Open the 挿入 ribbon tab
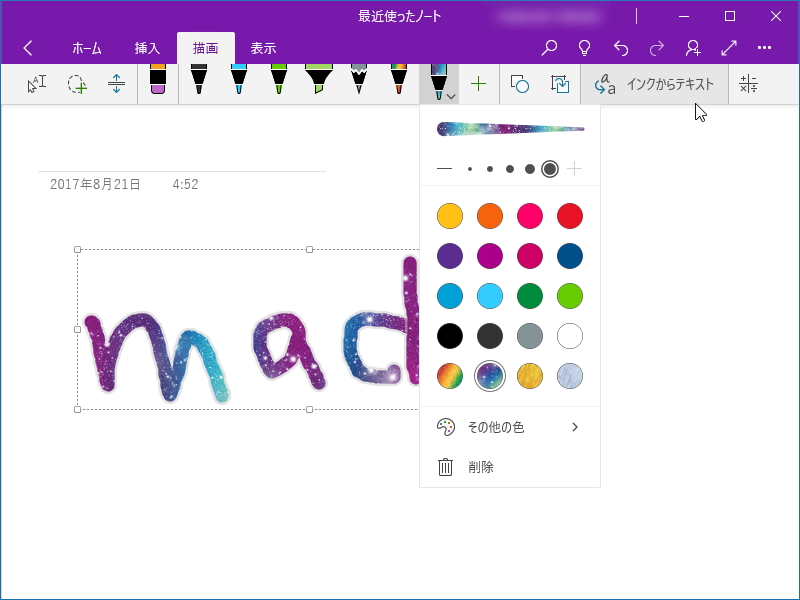This screenshot has width=800, height=600. pos(147,47)
